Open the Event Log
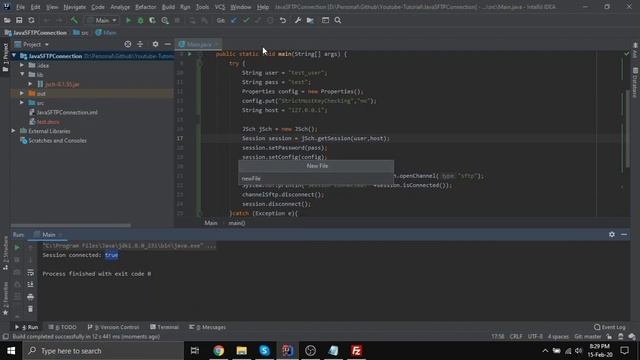640x360 pixels. coord(610,327)
